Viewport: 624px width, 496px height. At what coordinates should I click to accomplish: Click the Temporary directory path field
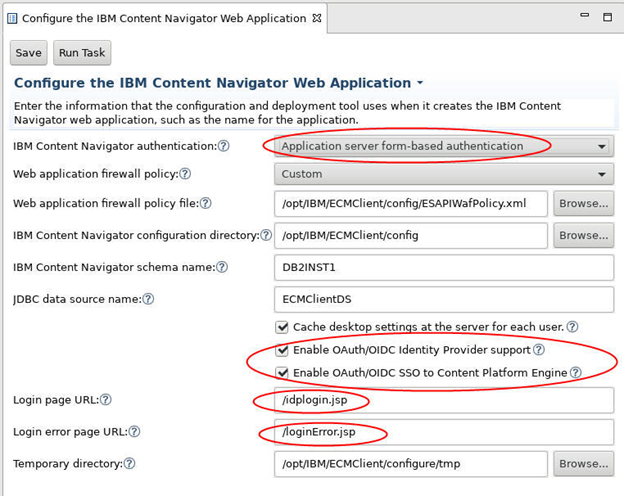(411, 464)
